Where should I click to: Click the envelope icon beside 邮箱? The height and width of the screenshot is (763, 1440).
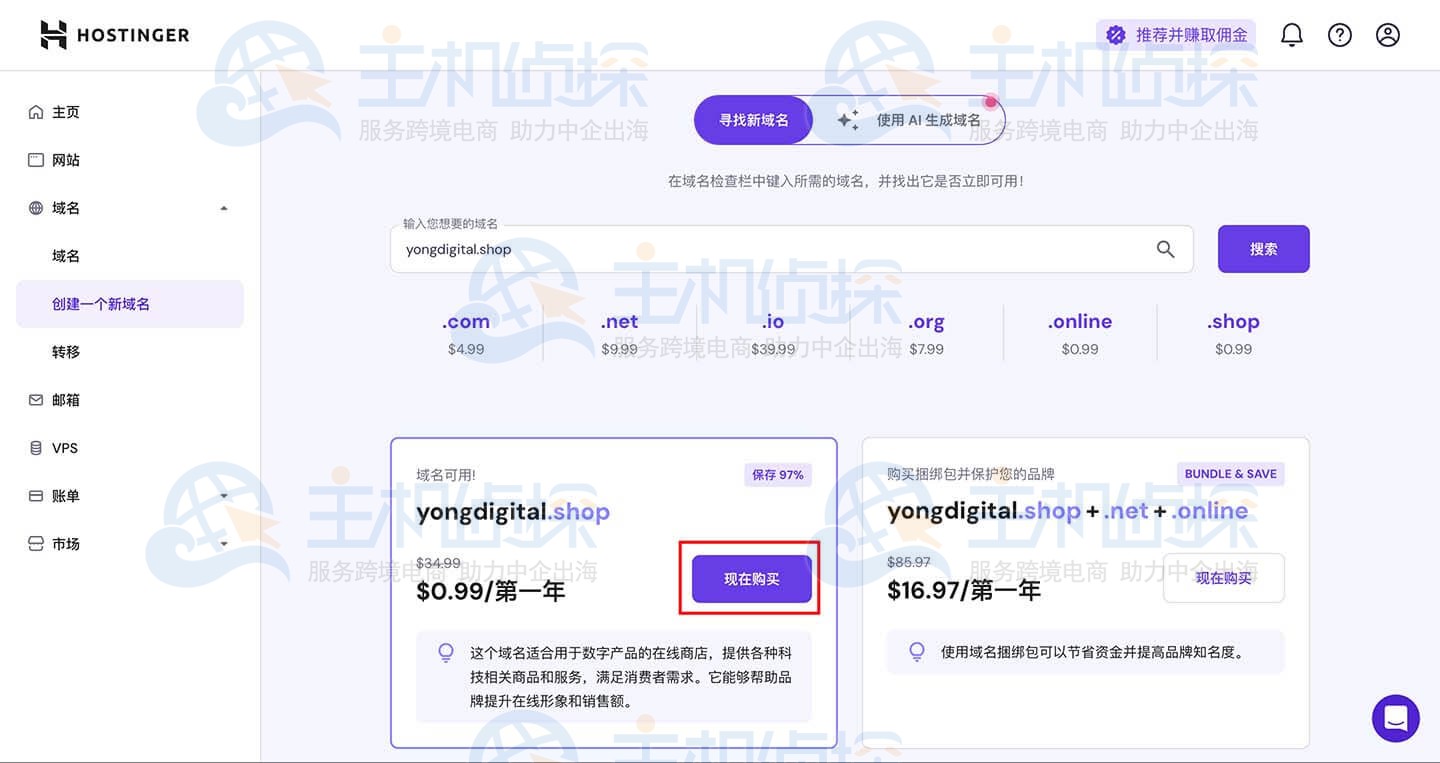(36, 400)
